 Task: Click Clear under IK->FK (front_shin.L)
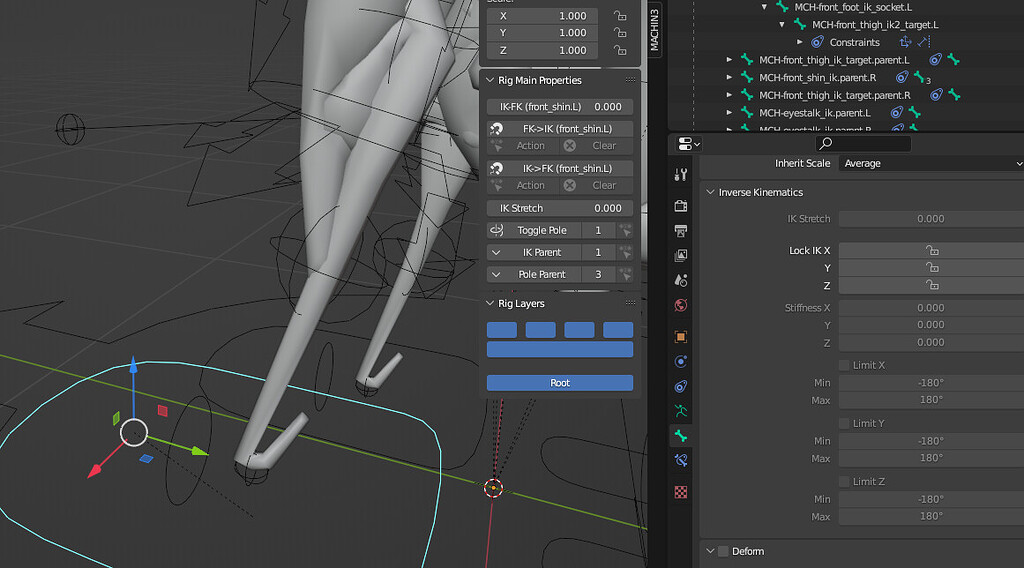point(596,185)
